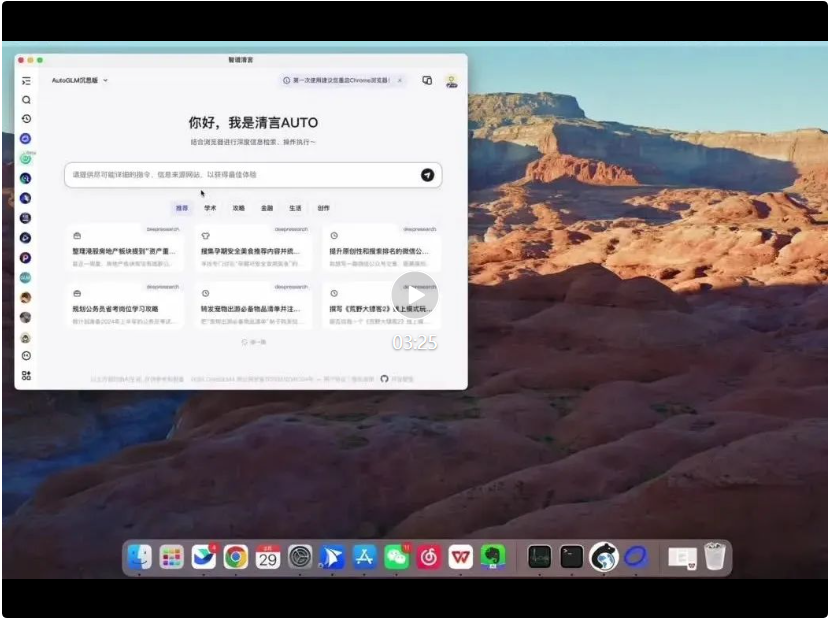Image resolution: width=831 pixels, height=620 pixels.
Task: Play the video with the round play button
Action: coord(415,295)
